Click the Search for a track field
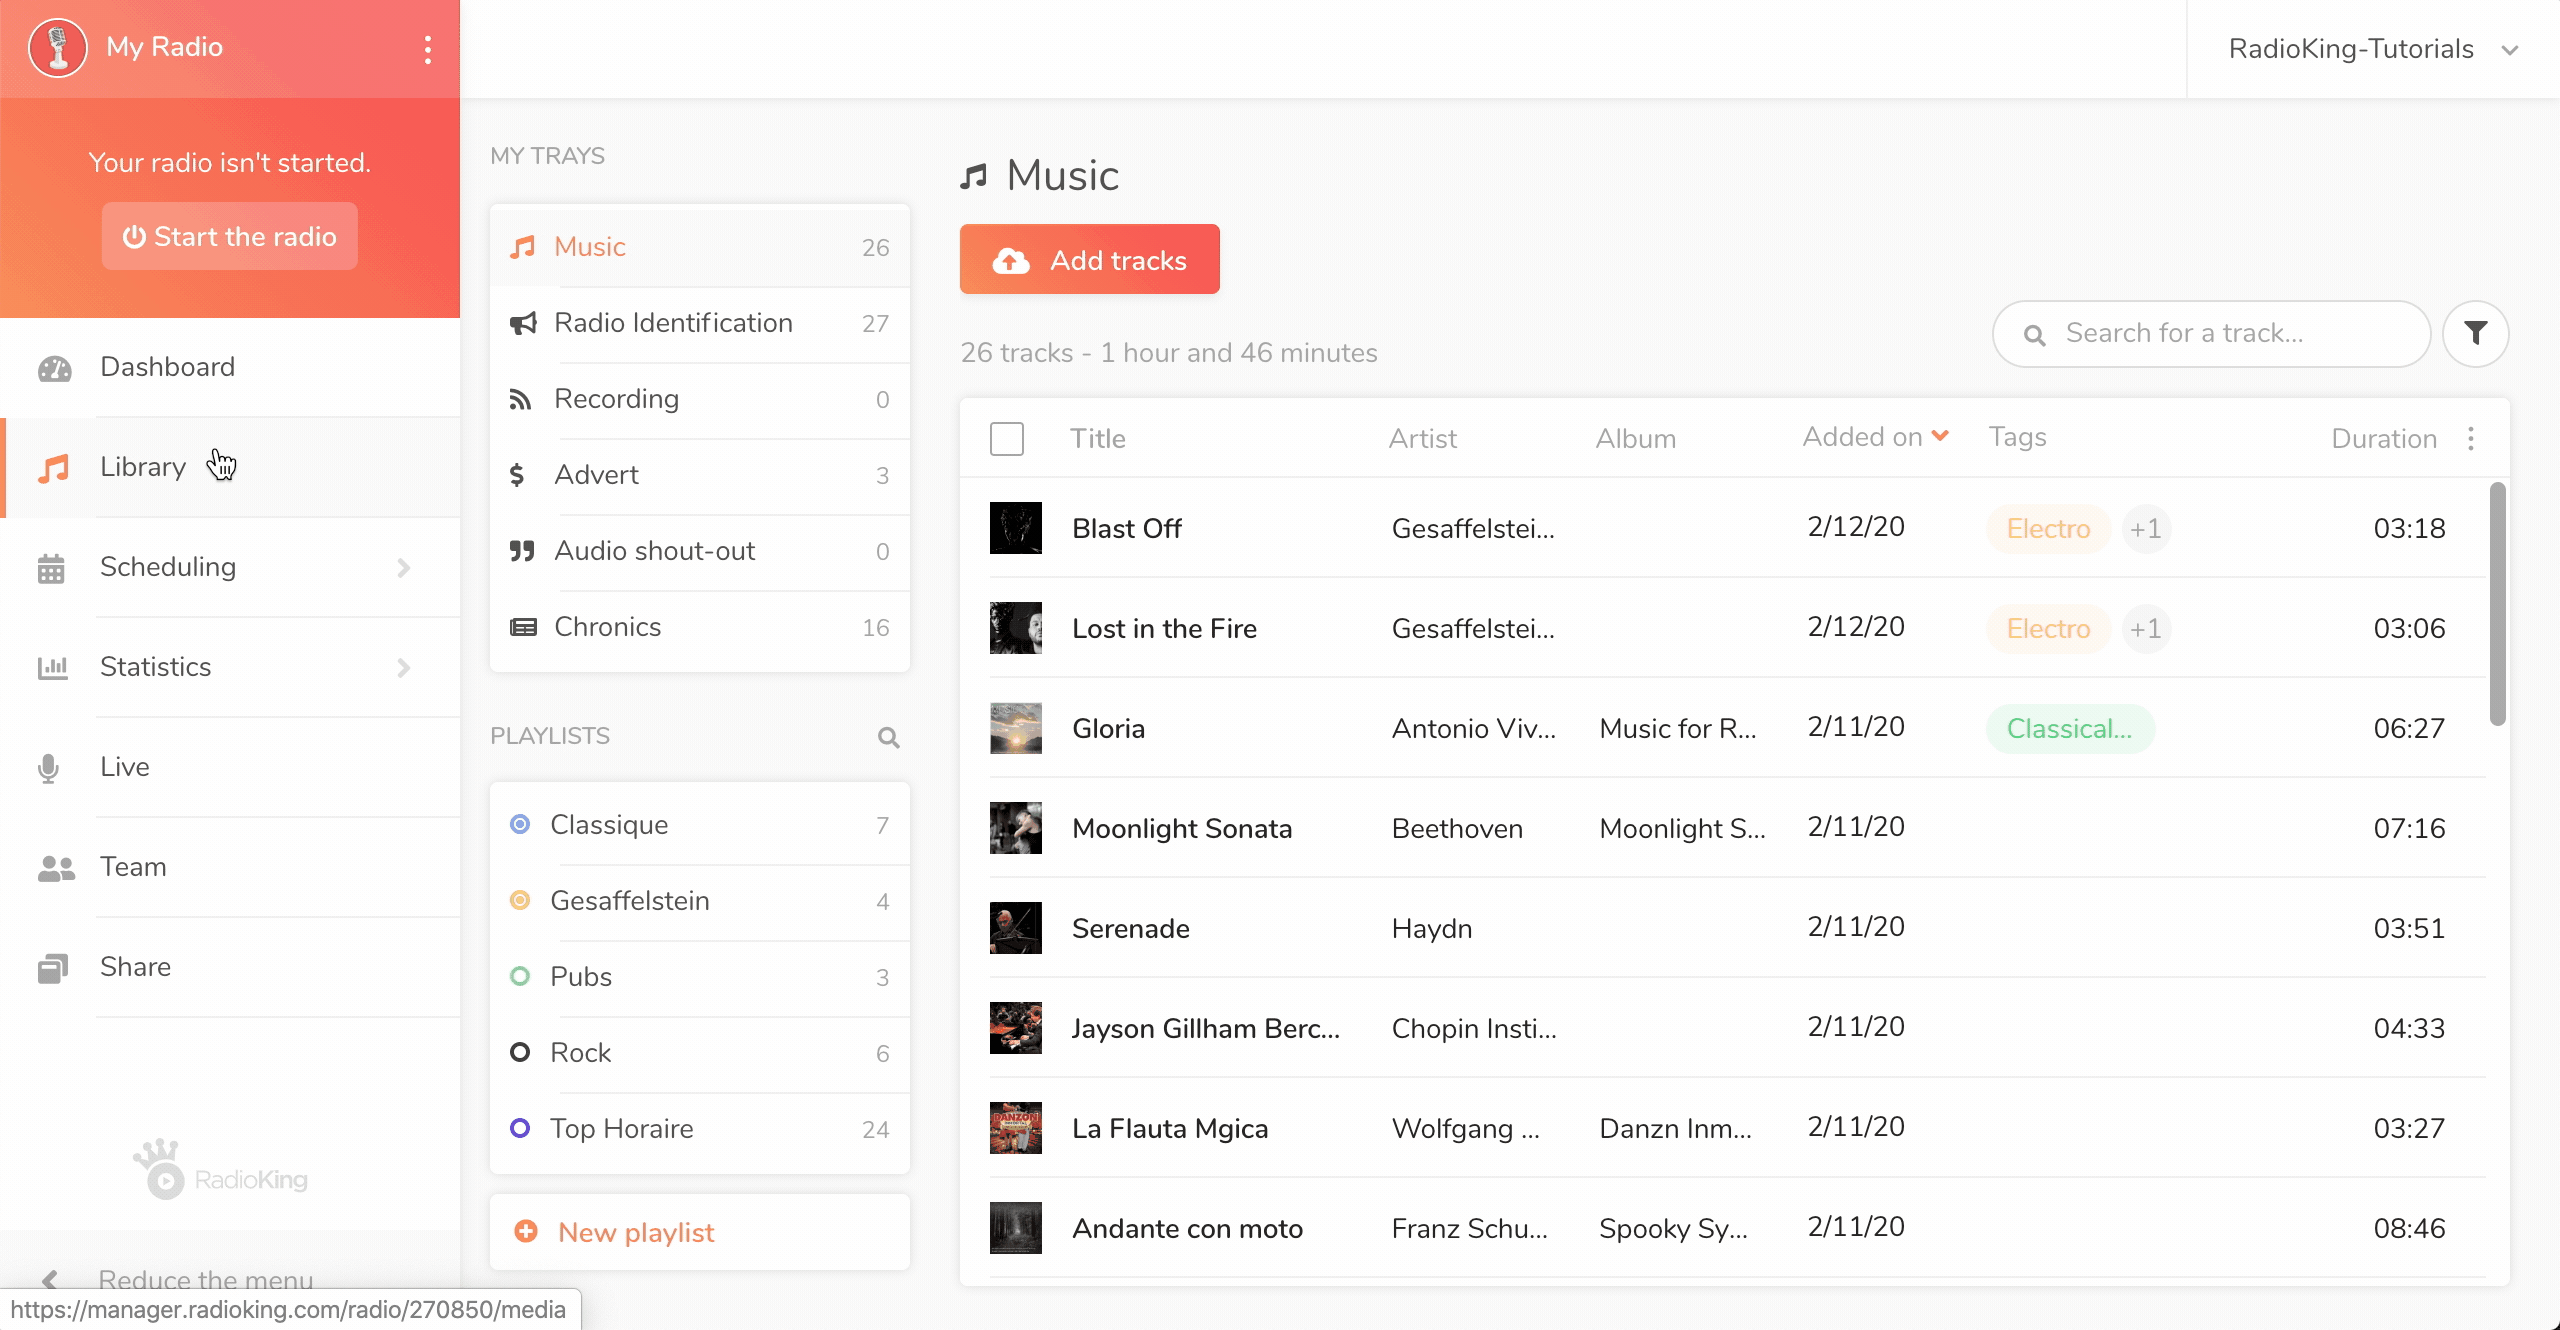 [x=2211, y=333]
